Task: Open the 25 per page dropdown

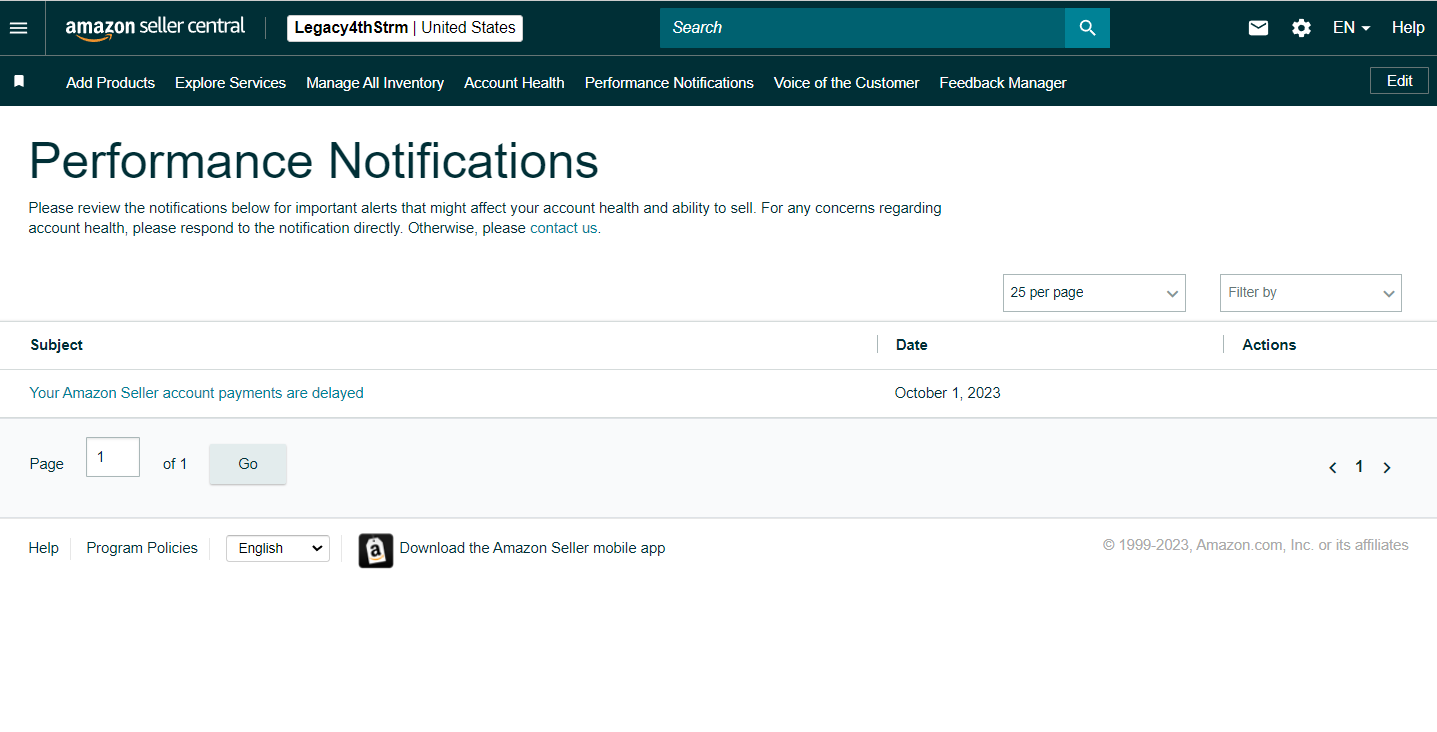Action: pos(1094,293)
